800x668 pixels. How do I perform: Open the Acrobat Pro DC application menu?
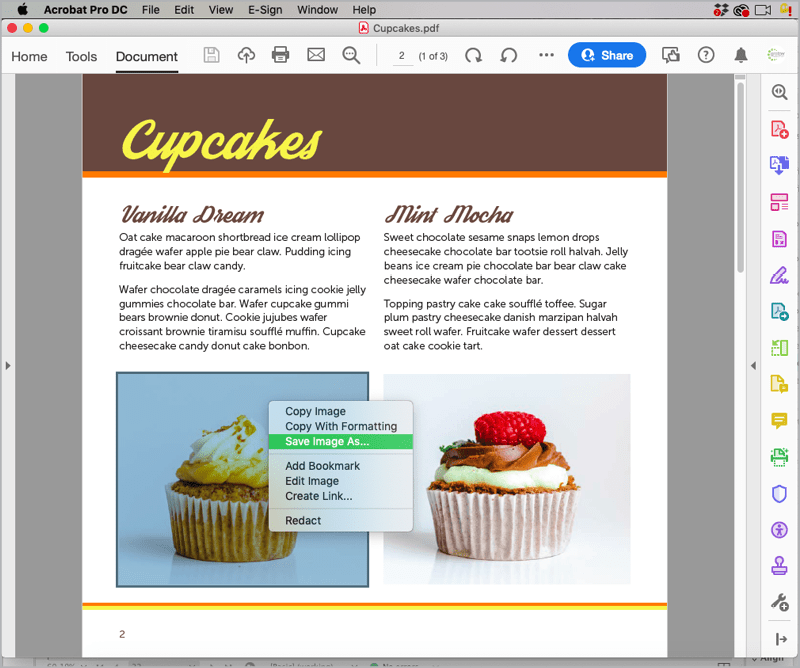85,10
